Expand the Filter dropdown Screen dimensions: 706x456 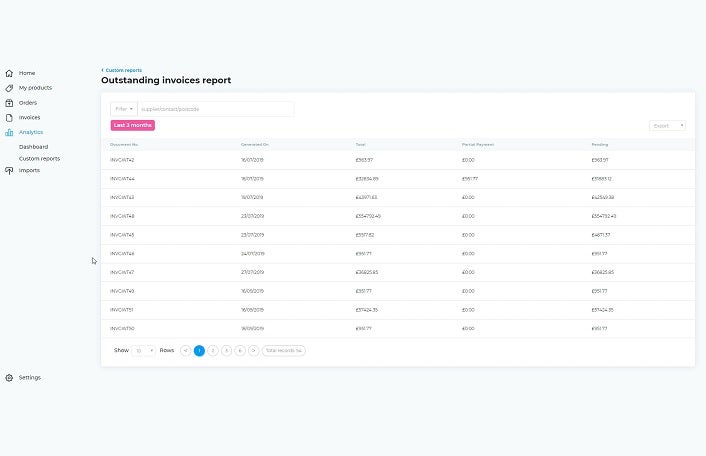click(124, 109)
